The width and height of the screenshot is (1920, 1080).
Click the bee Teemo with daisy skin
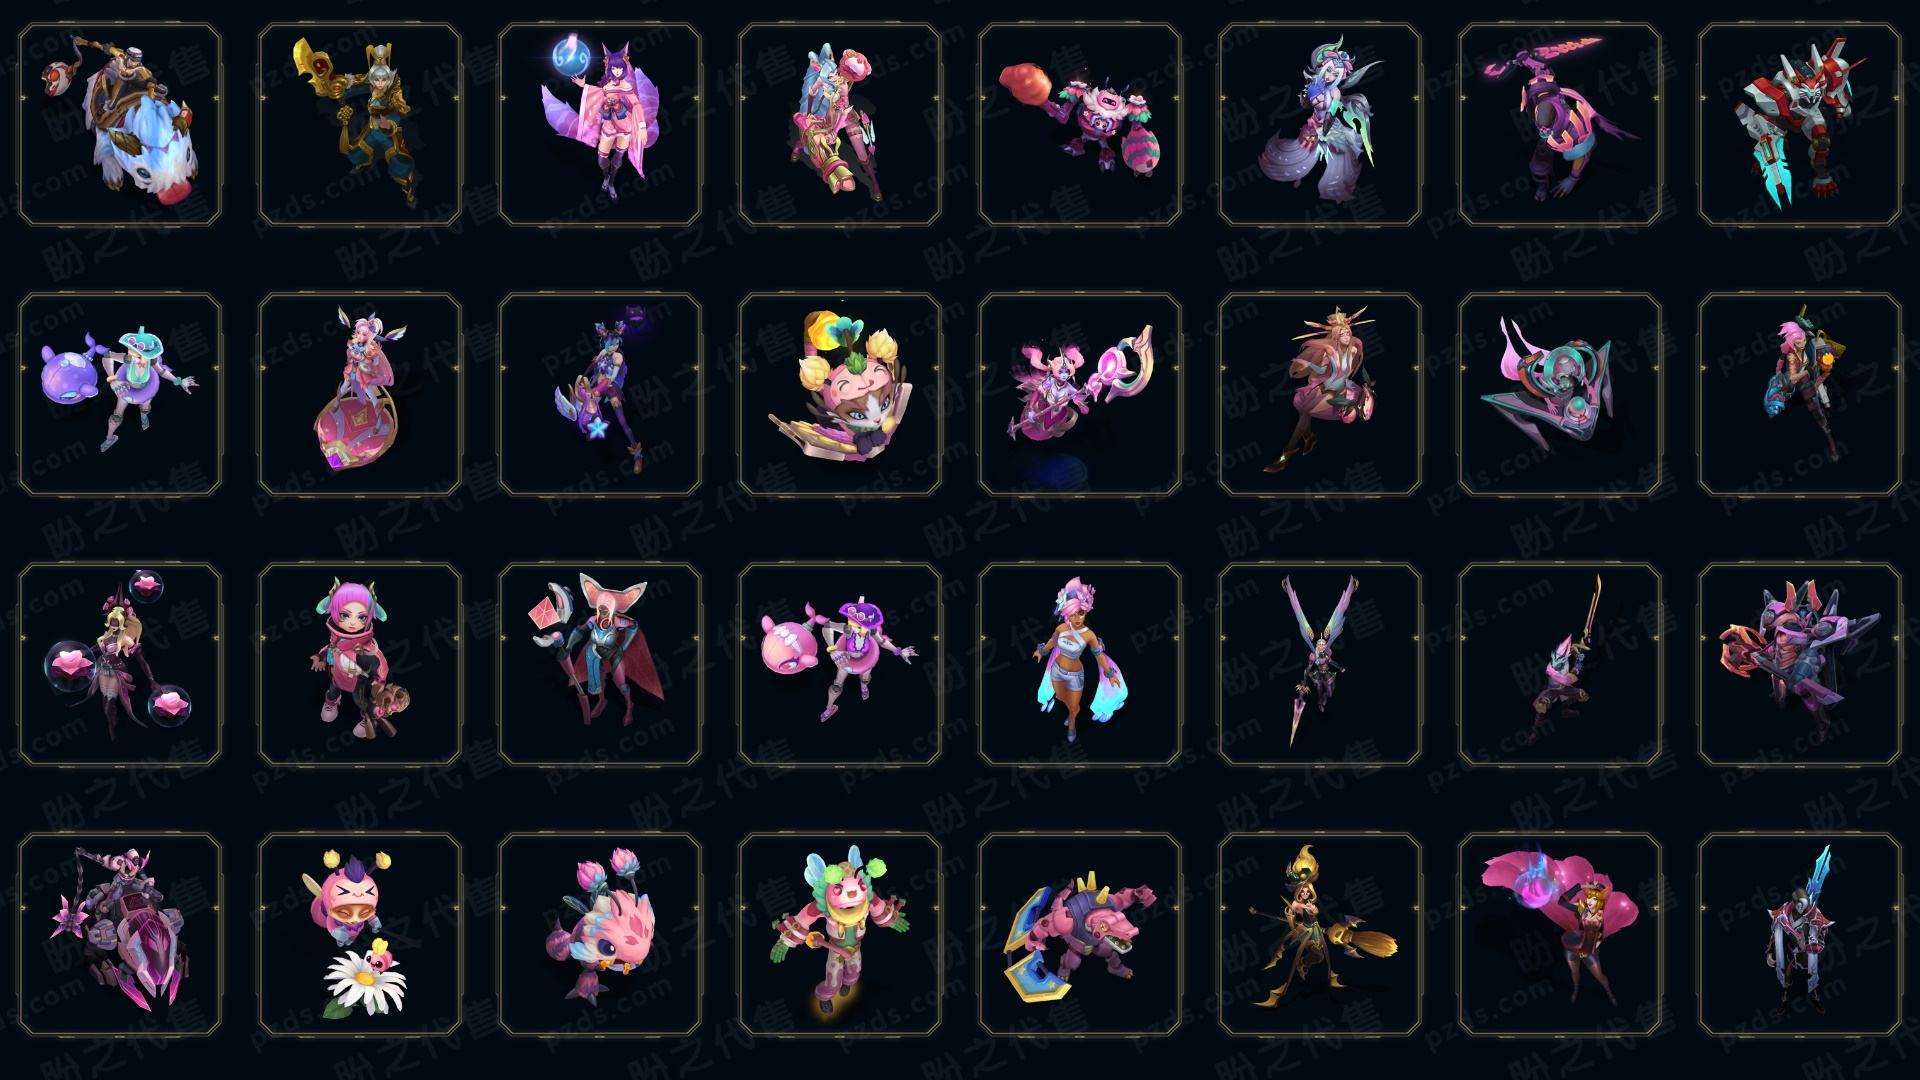[360, 934]
